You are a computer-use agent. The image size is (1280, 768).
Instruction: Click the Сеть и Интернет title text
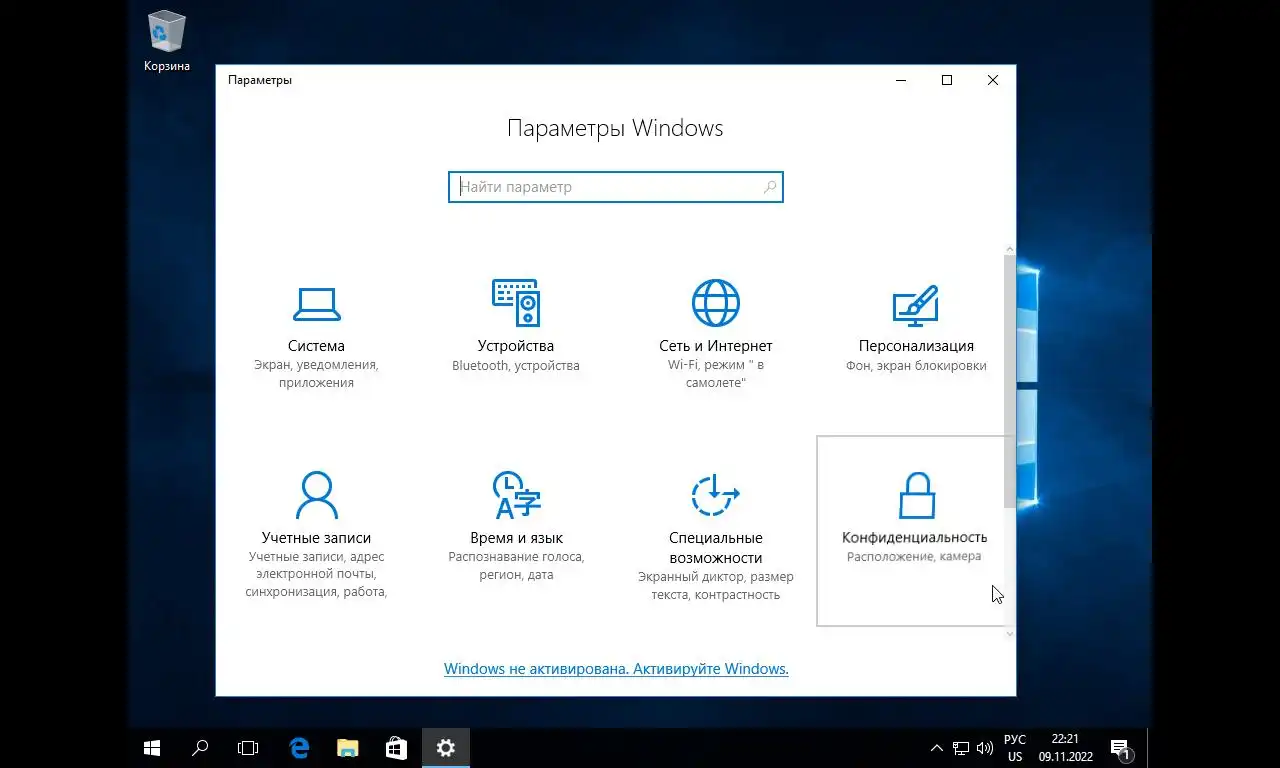point(716,346)
